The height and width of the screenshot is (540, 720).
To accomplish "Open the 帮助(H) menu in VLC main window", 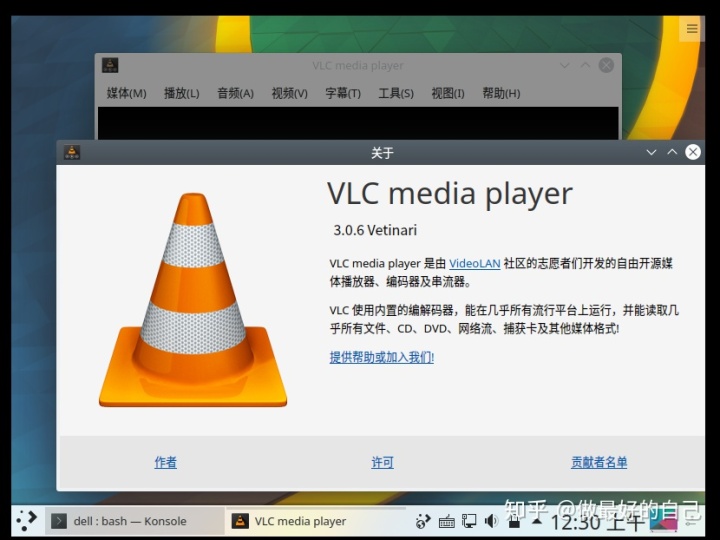I will pyautogui.click(x=501, y=93).
